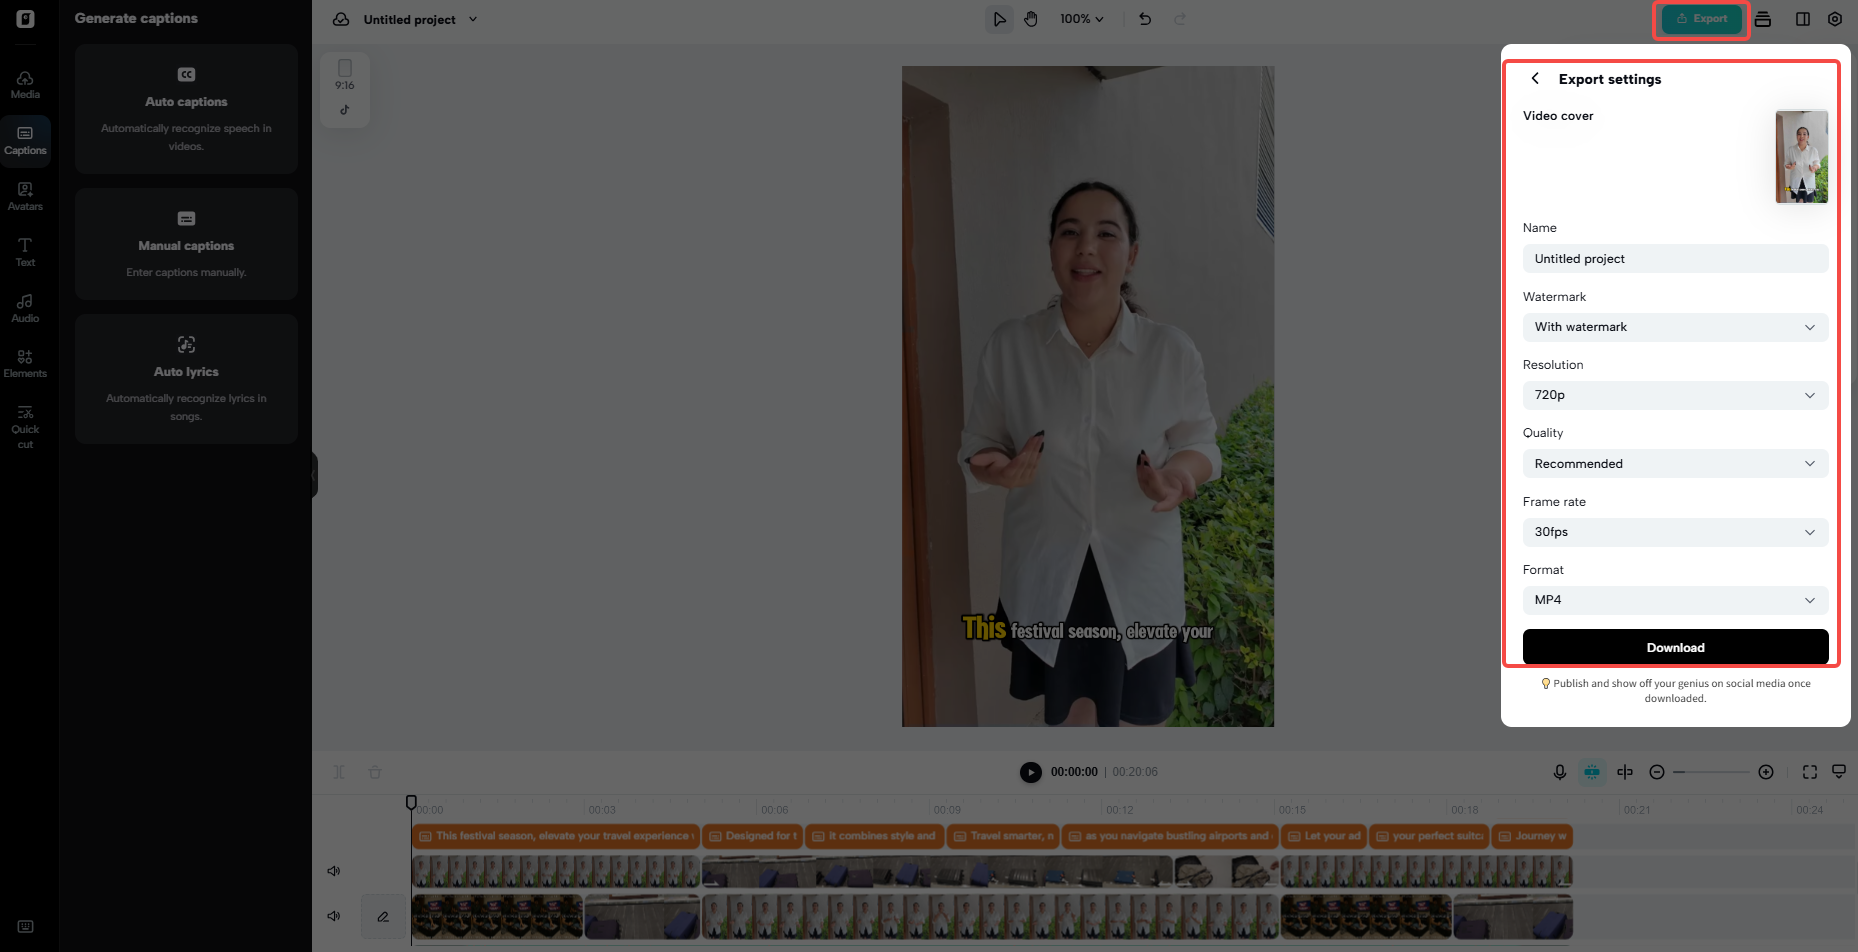Select the Auto captions option
1858x952 pixels.
coord(186,109)
